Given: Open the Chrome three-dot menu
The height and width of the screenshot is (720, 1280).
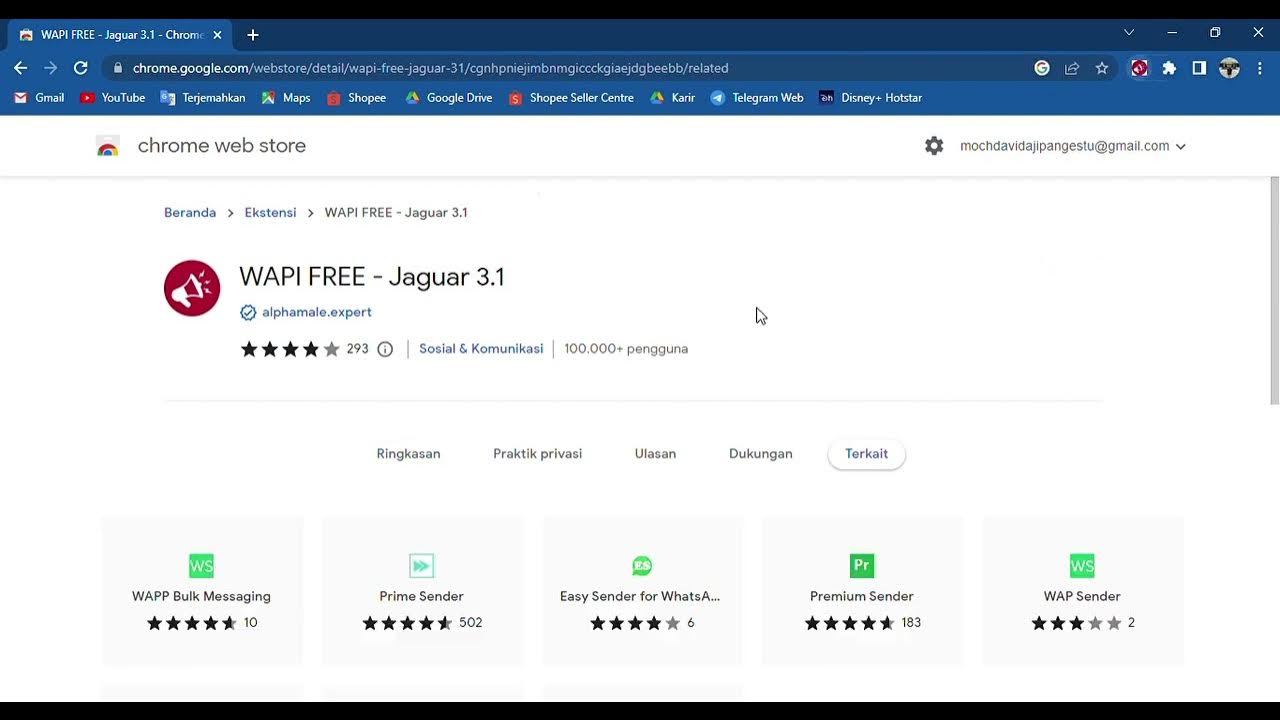Looking at the screenshot, I should 1259,68.
